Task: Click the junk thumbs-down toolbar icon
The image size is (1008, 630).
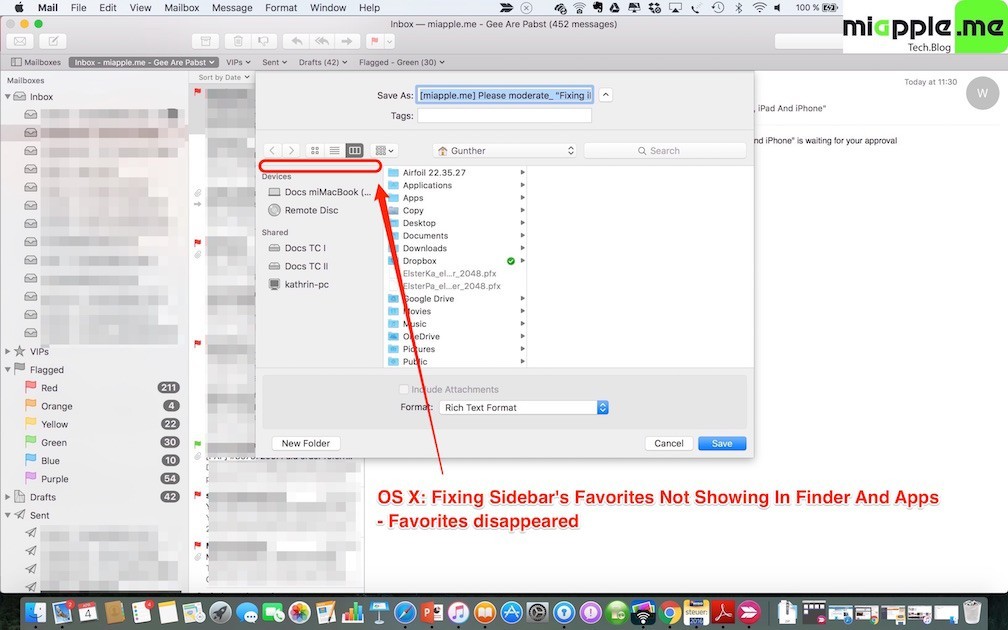Action: coord(264,41)
